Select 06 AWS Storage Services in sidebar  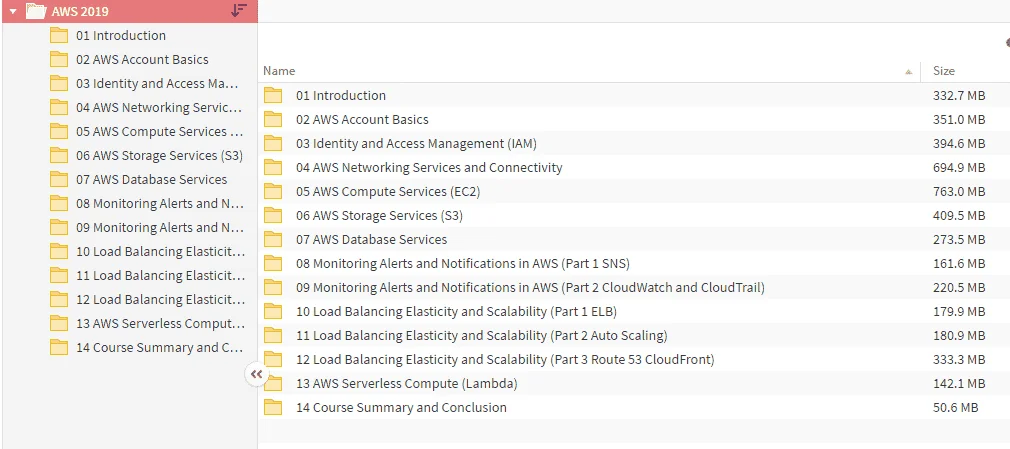[160, 155]
